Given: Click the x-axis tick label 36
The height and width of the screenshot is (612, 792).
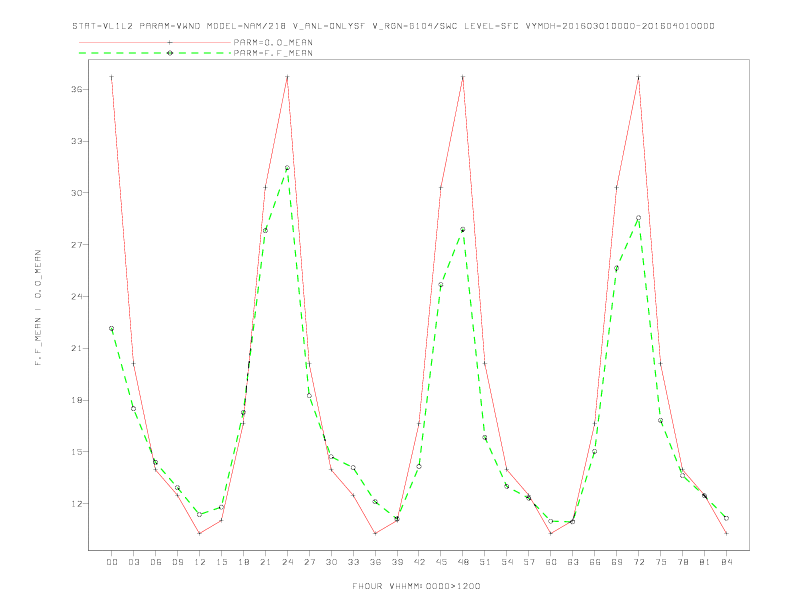Looking at the screenshot, I should (x=375, y=562).
